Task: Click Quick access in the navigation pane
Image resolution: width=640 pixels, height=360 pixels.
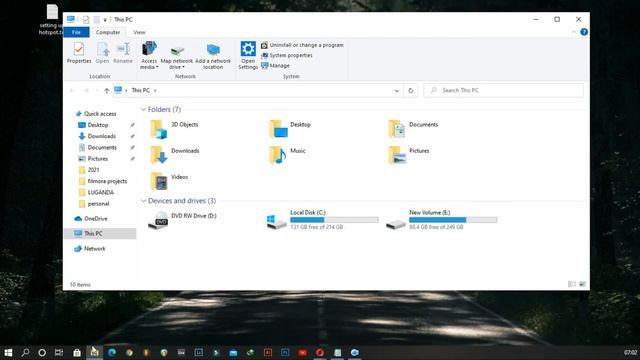Action: [96, 114]
